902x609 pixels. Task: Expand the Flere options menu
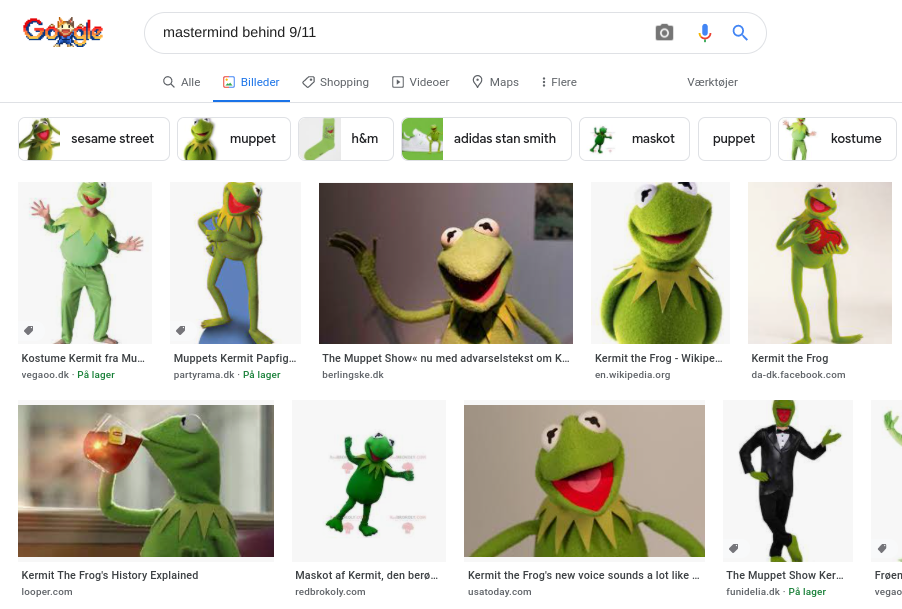[557, 82]
